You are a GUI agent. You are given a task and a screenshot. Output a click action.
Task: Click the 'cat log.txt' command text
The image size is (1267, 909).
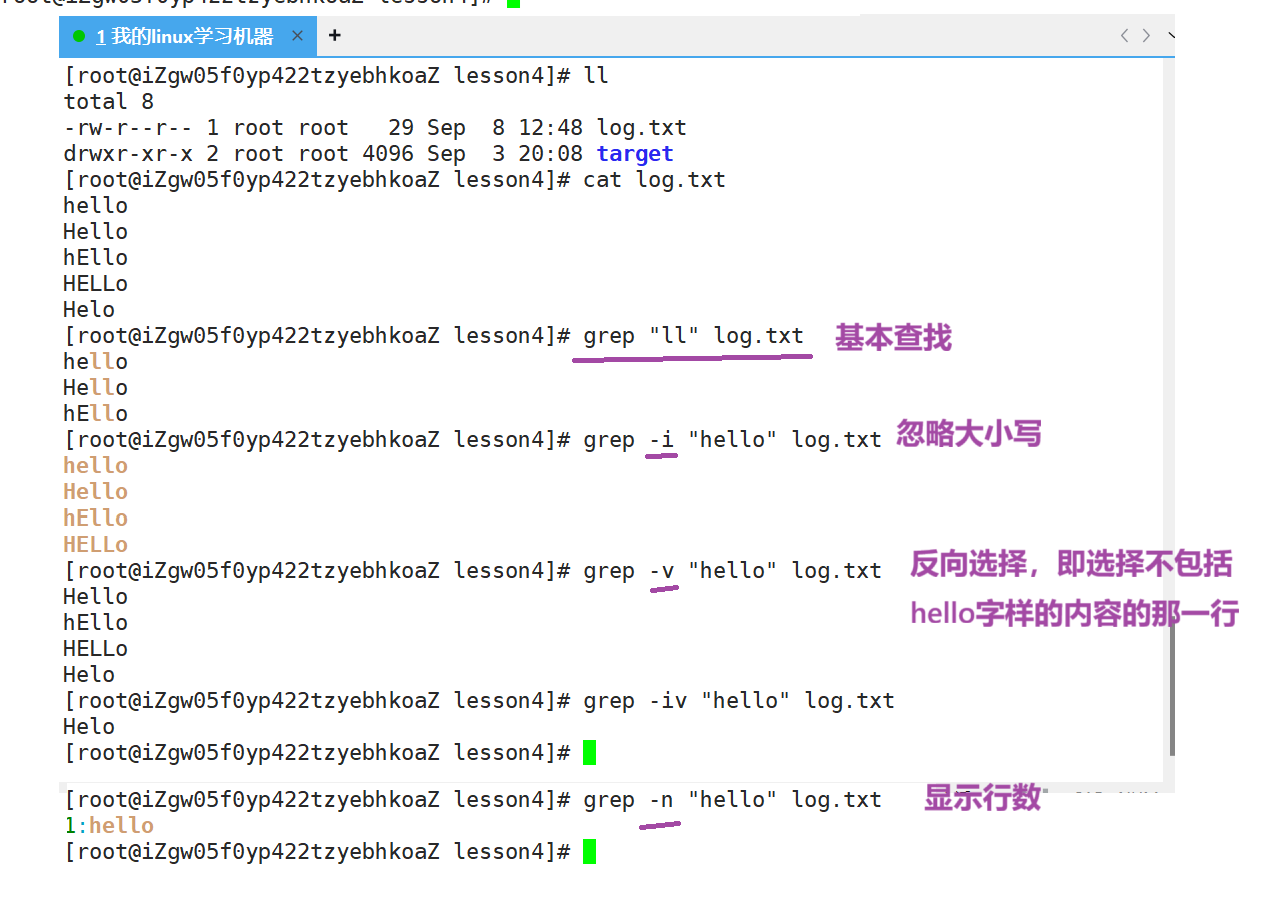click(655, 180)
